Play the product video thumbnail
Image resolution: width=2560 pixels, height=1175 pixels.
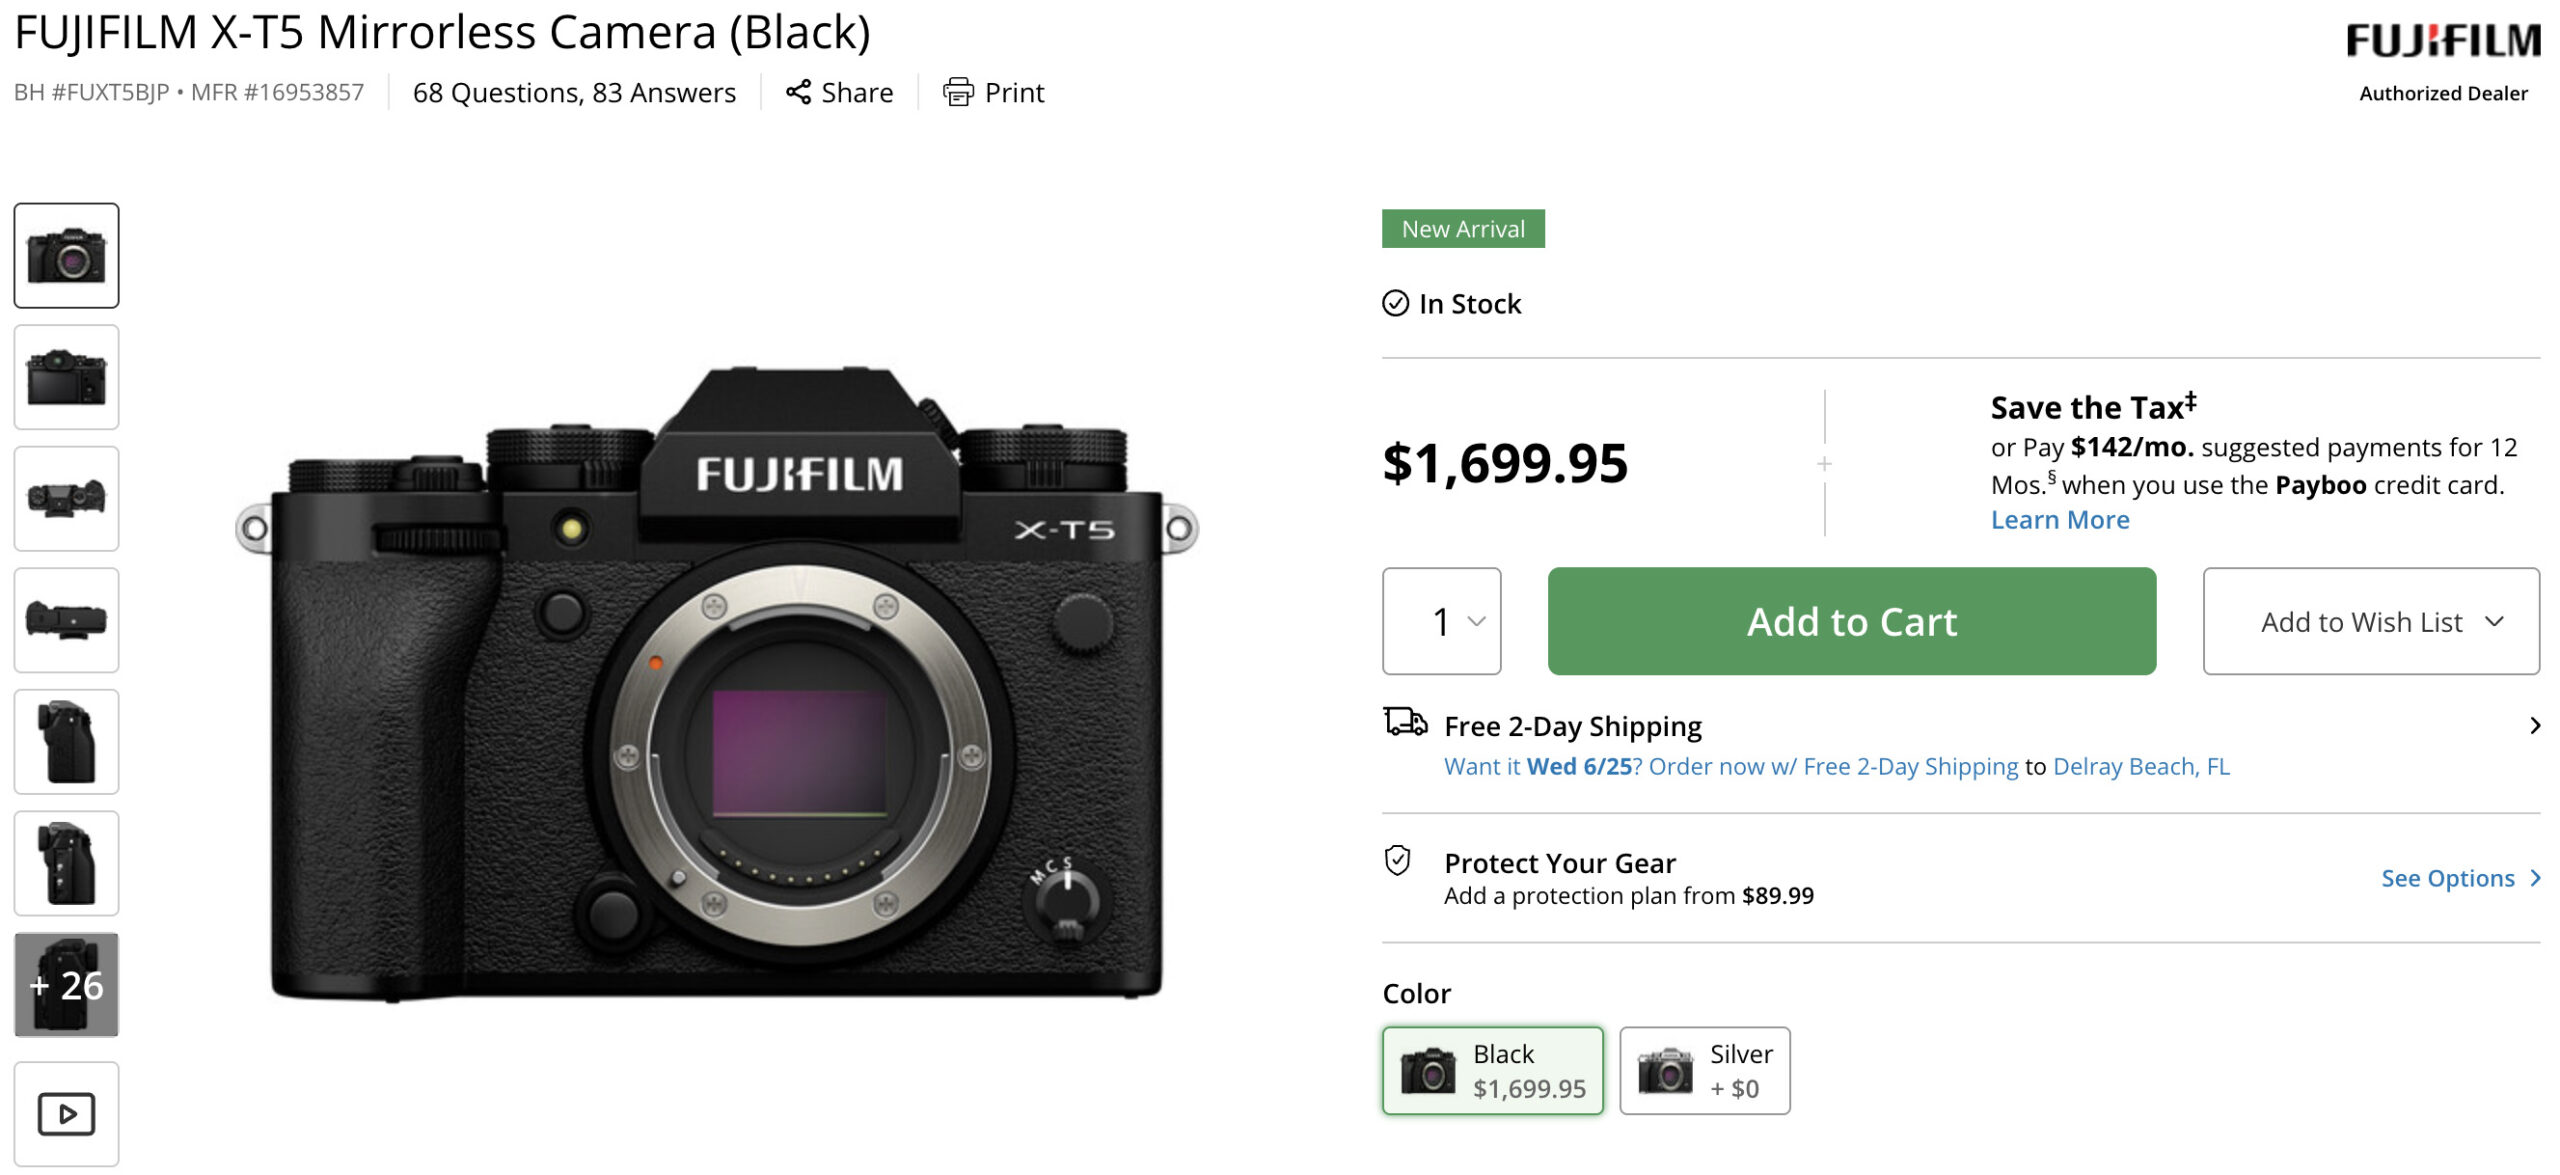[66, 1113]
